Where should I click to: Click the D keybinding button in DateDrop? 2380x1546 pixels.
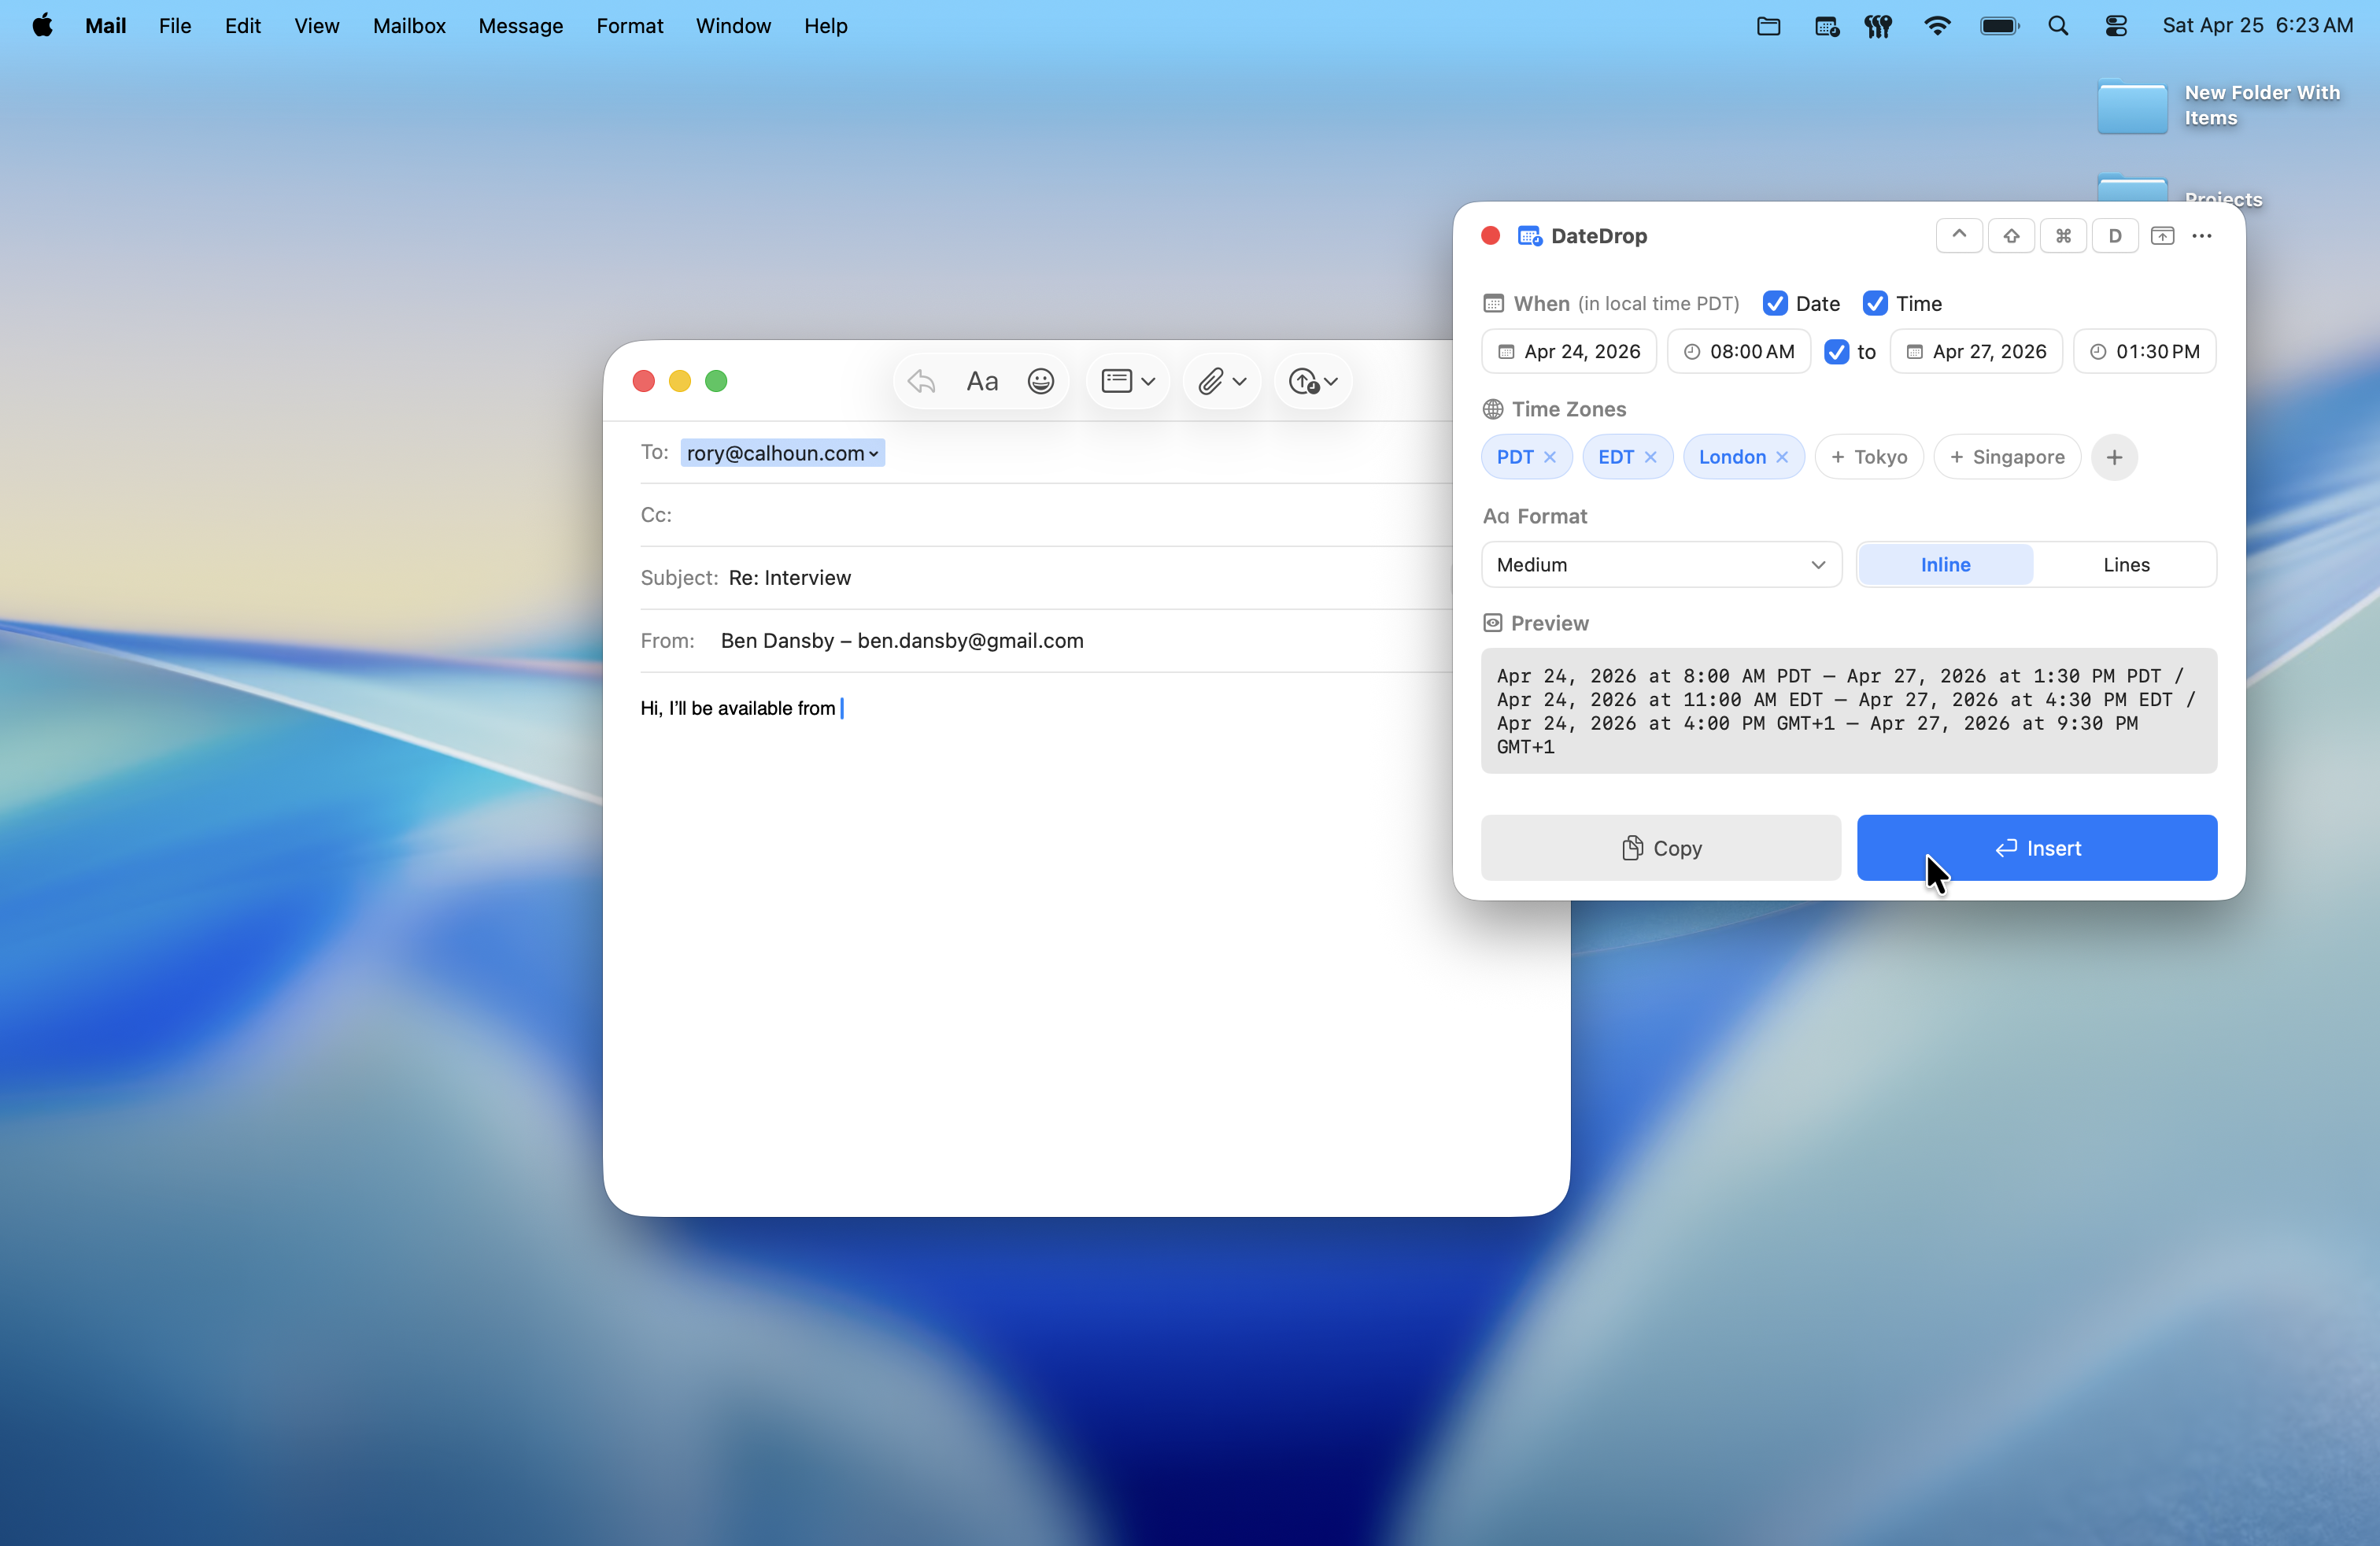point(2115,236)
